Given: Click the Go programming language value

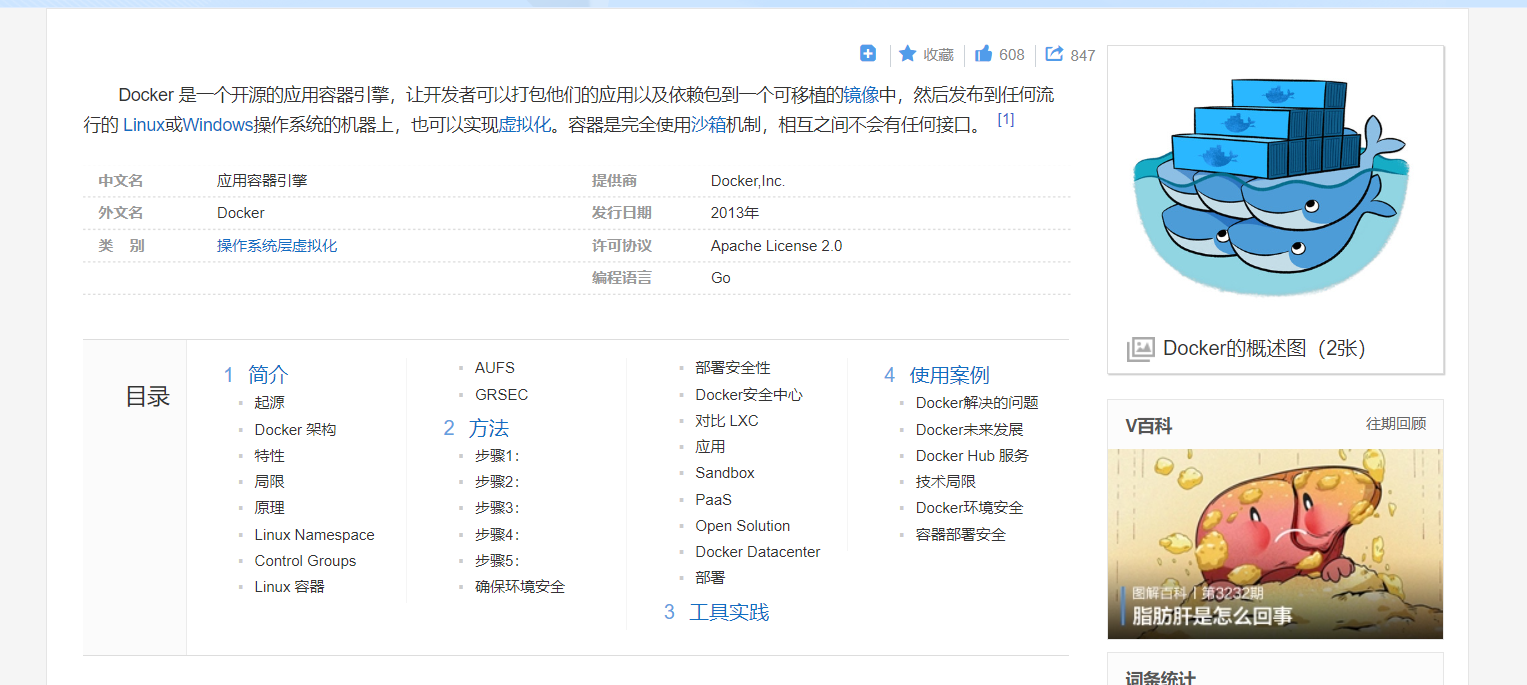Looking at the screenshot, I should 721,278.
